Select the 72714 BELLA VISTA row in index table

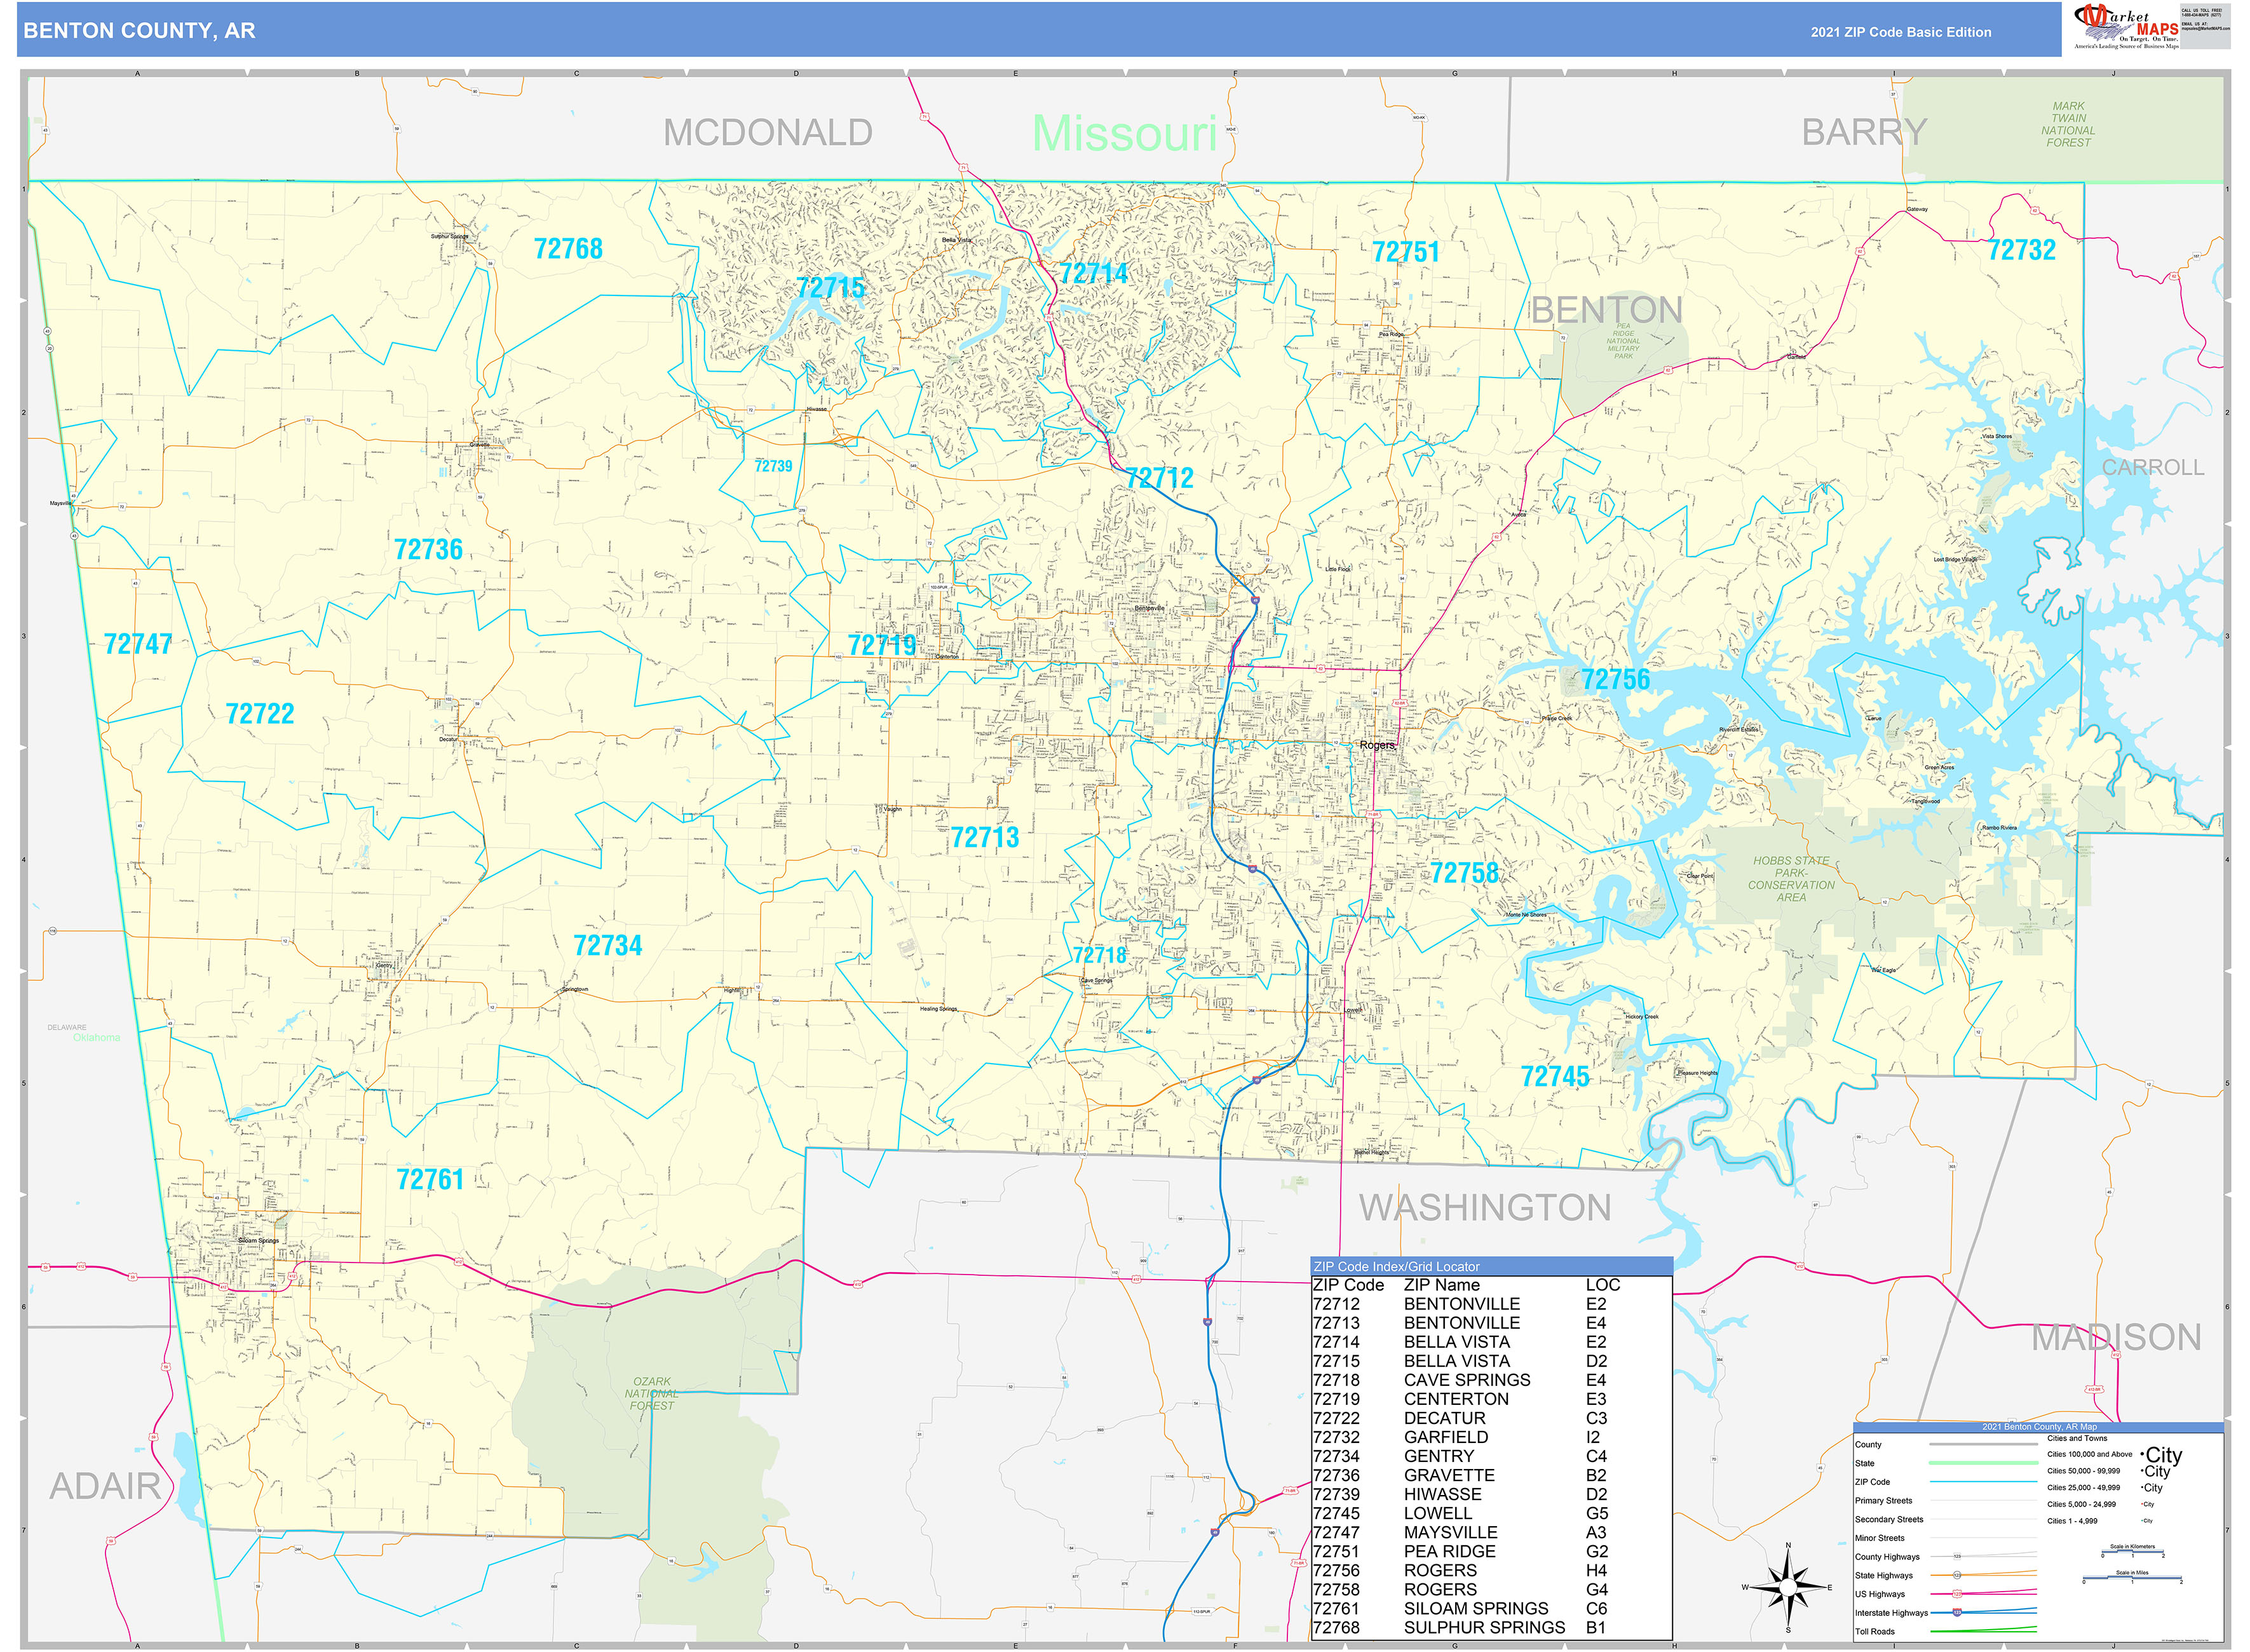pos(1491,1342)
